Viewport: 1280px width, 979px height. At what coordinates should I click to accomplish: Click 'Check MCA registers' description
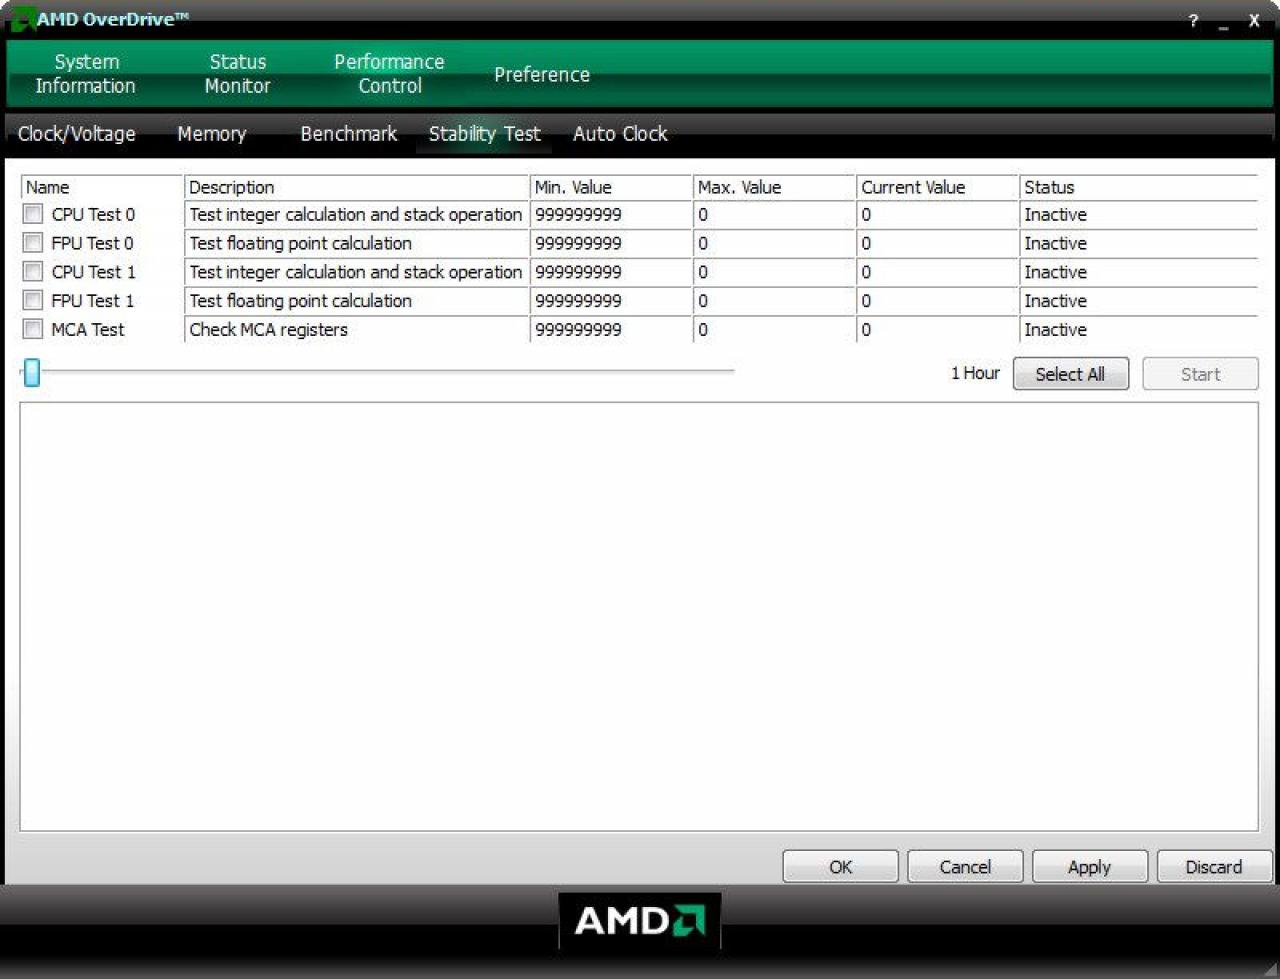269,329
